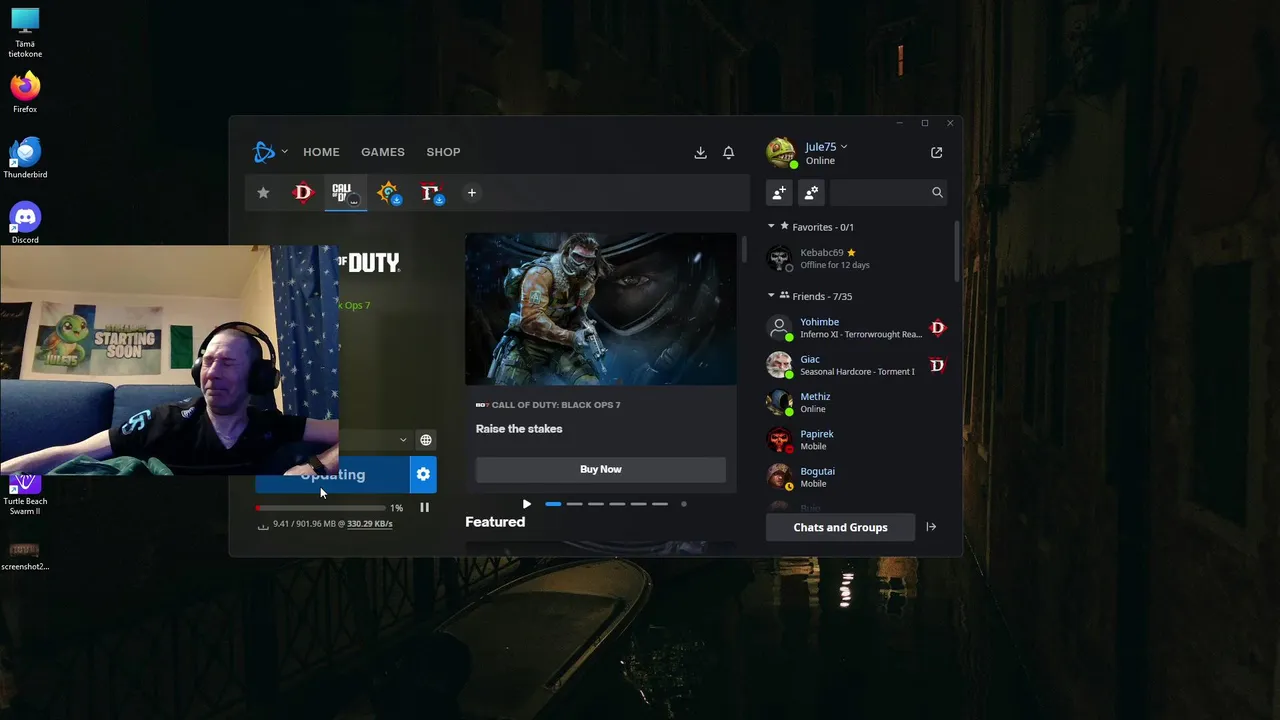1280x720 pixels.
Task: Select the Diablo Immortal game icon
Action: pos(431,193)
